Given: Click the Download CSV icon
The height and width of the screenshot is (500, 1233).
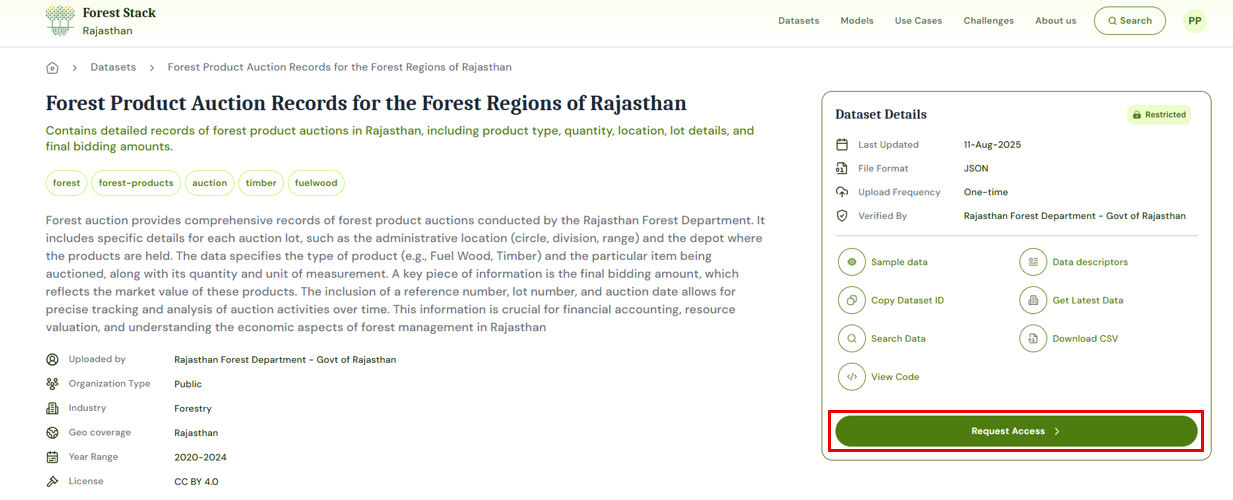Looking at the screenshot, I should point(1033,339).
